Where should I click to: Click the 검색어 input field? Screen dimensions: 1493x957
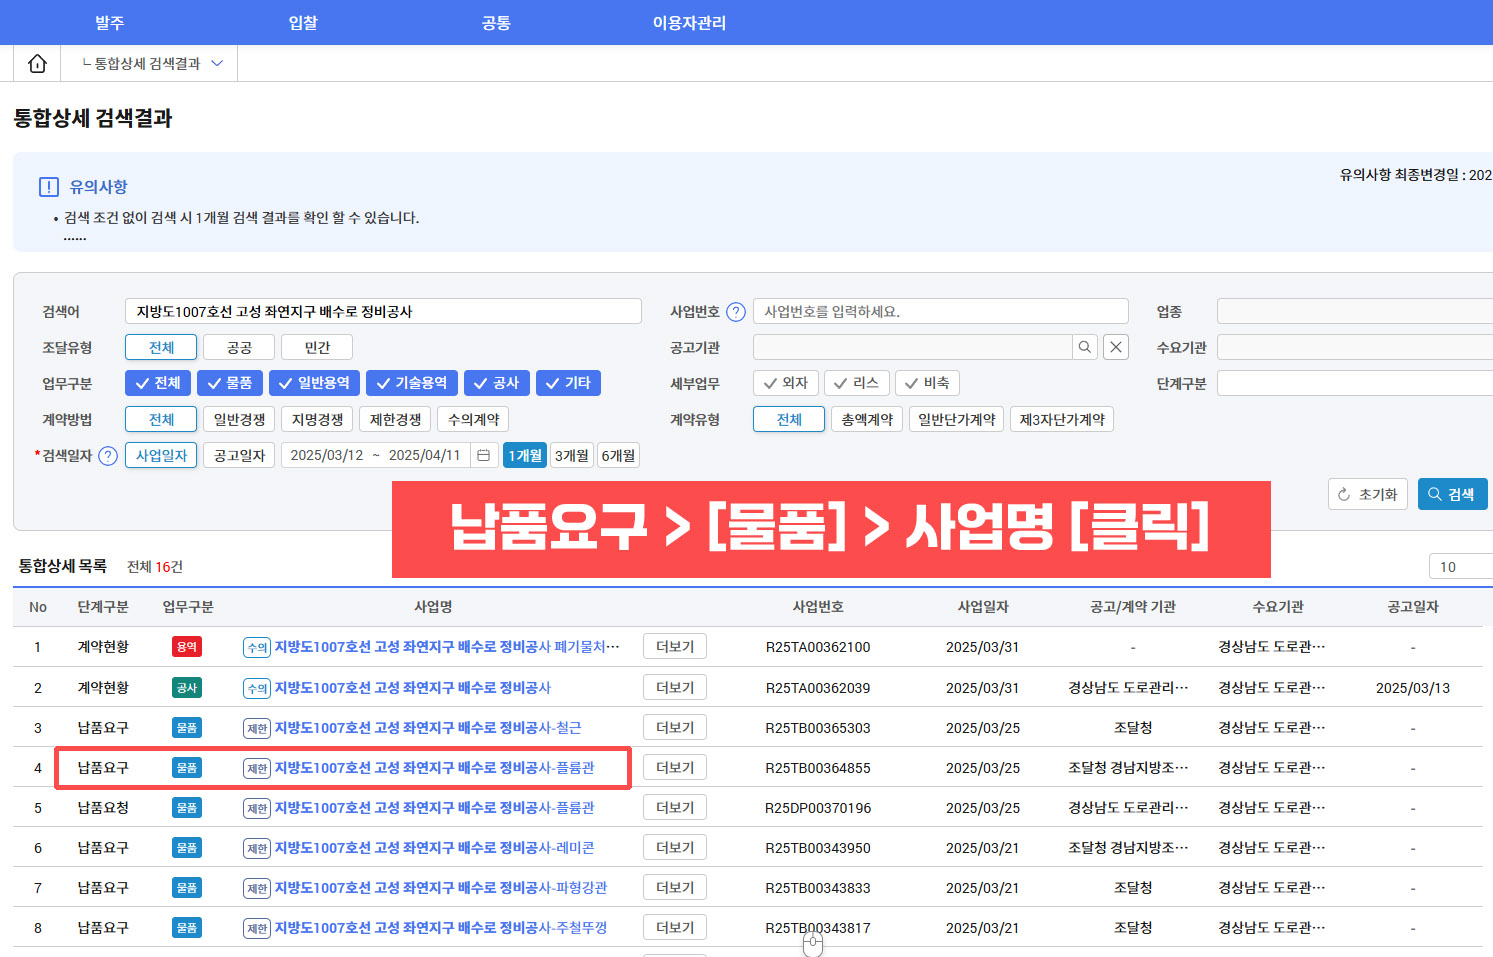tap(383, 311)
